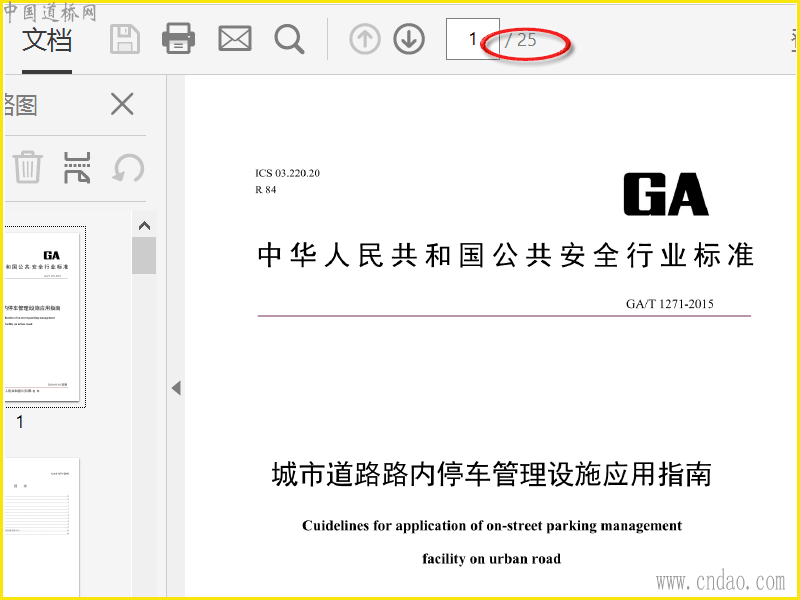Click the line "facility on urban road"

[x=491, y=559]
